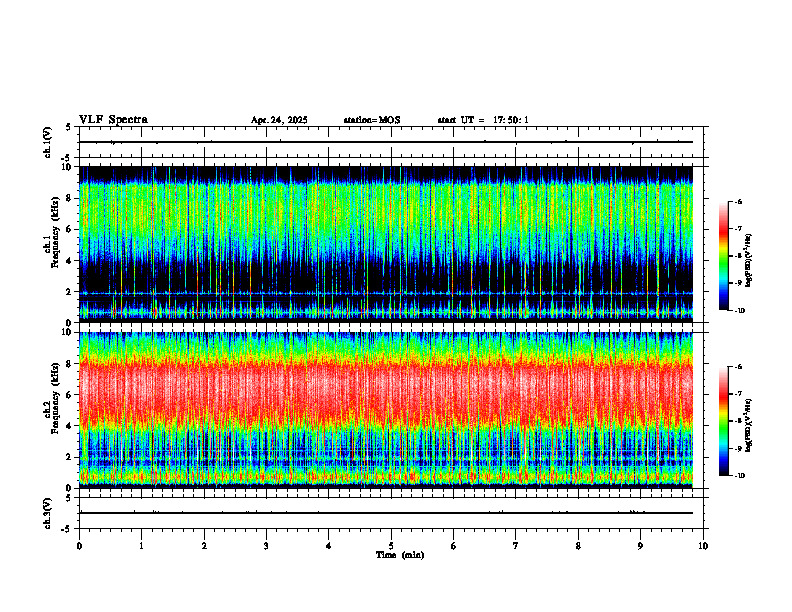Click the ch.1 "Frequency (kHz)" axis title
Screen dimensions: 792x612
(55, 232)
